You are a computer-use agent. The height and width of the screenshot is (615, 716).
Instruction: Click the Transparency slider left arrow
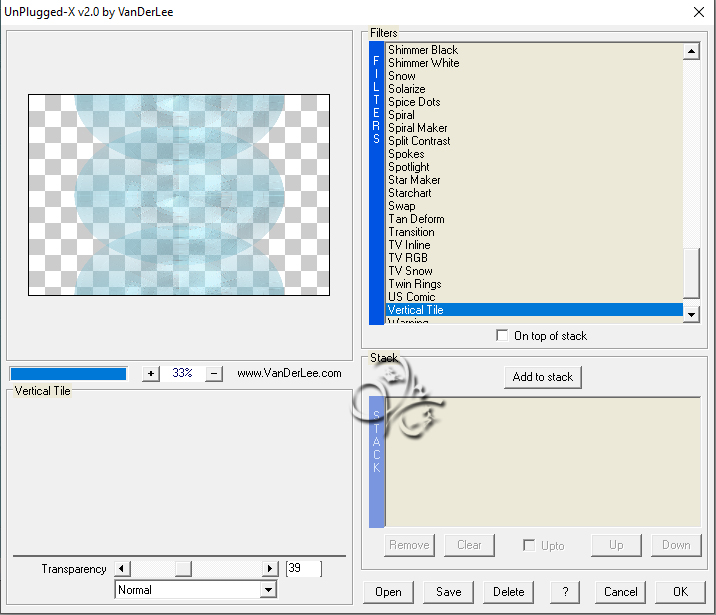tap(122, 568)
